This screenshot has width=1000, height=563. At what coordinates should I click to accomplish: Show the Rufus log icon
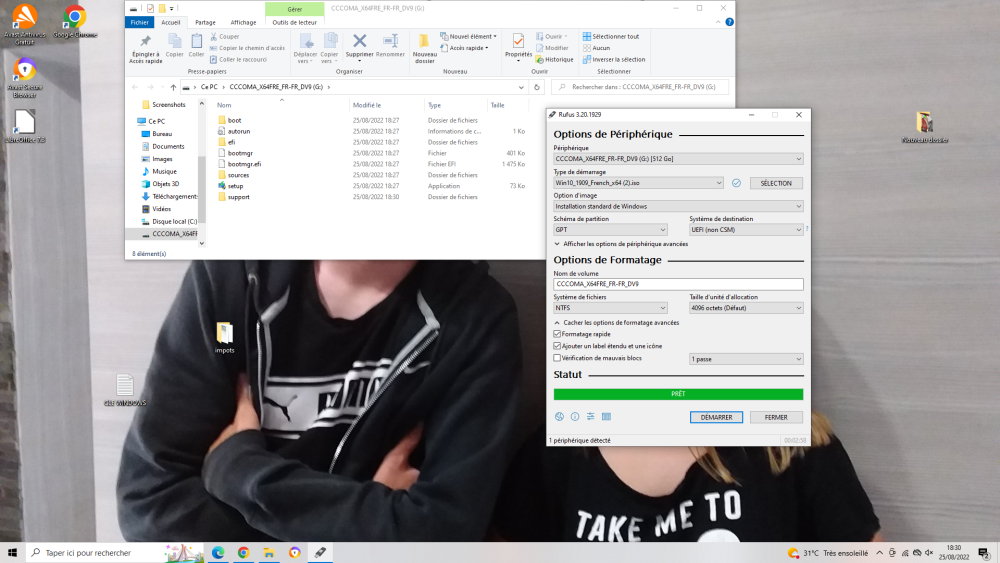pyautogui.click(x=607, y=416)
